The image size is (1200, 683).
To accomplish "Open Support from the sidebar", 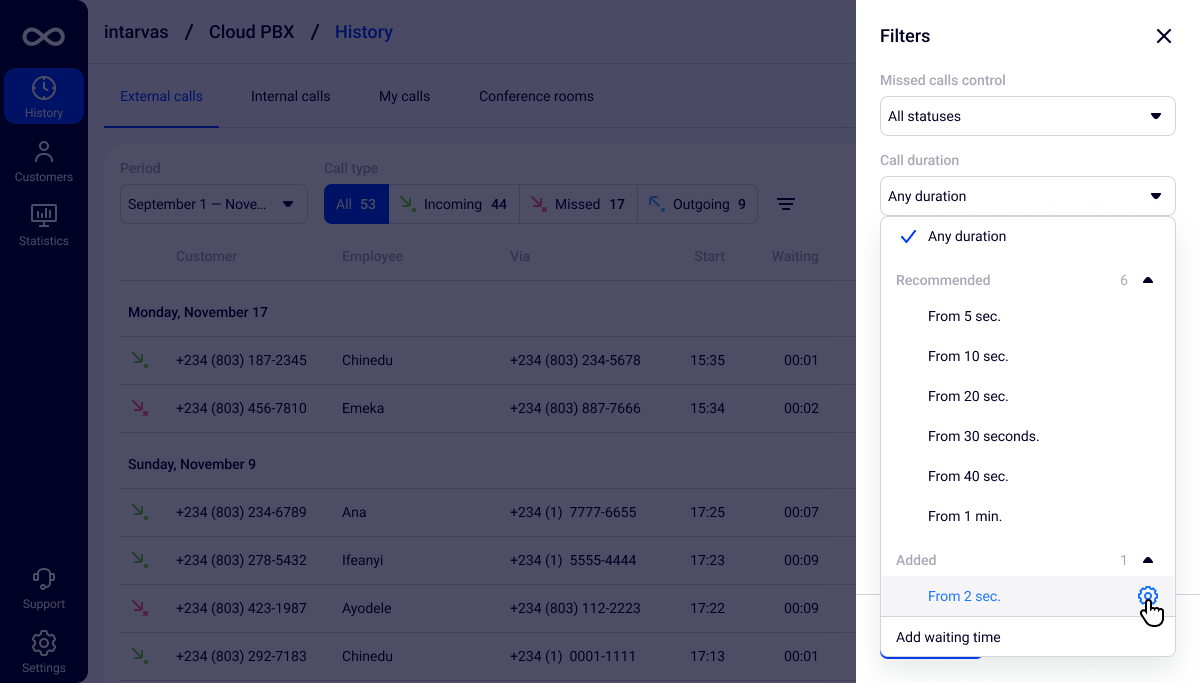I will [x=44, y=589].
